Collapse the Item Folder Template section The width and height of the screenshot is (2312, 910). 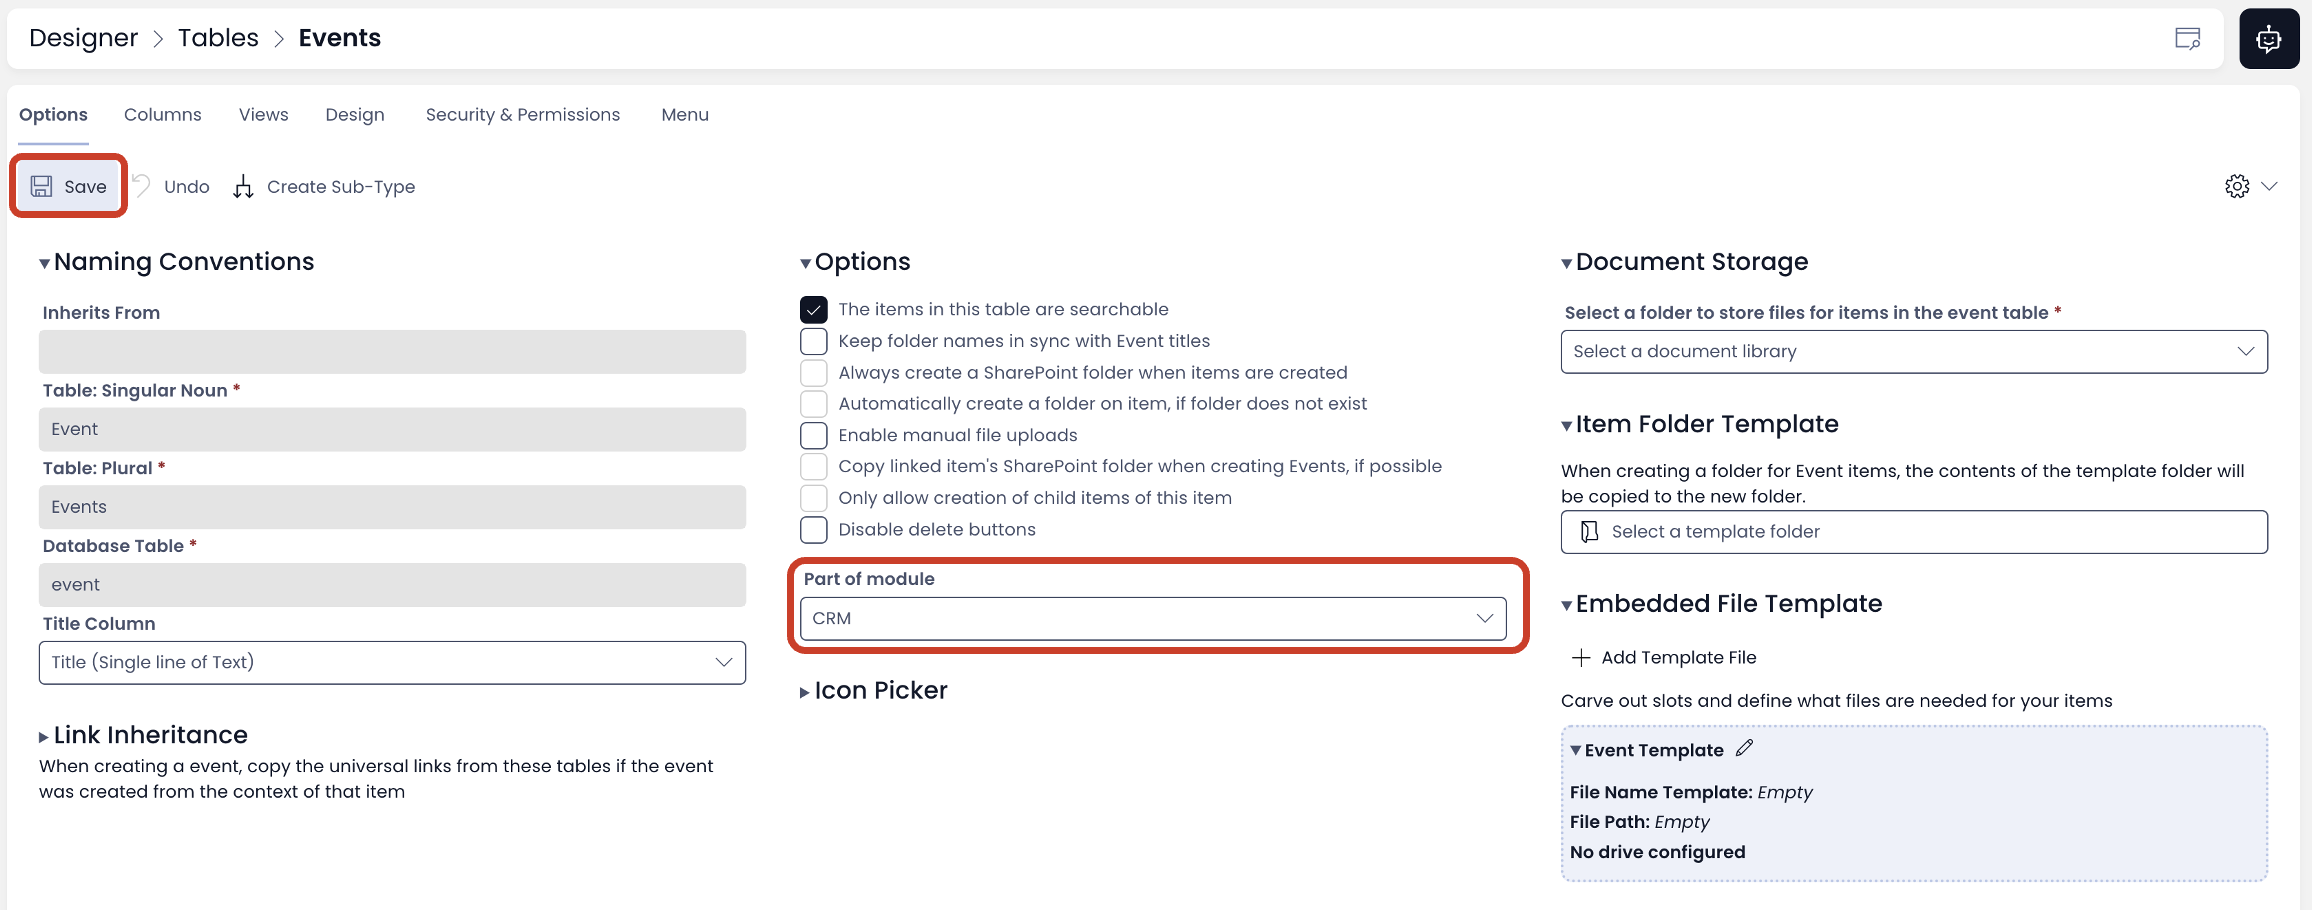tap(1700, 424)
